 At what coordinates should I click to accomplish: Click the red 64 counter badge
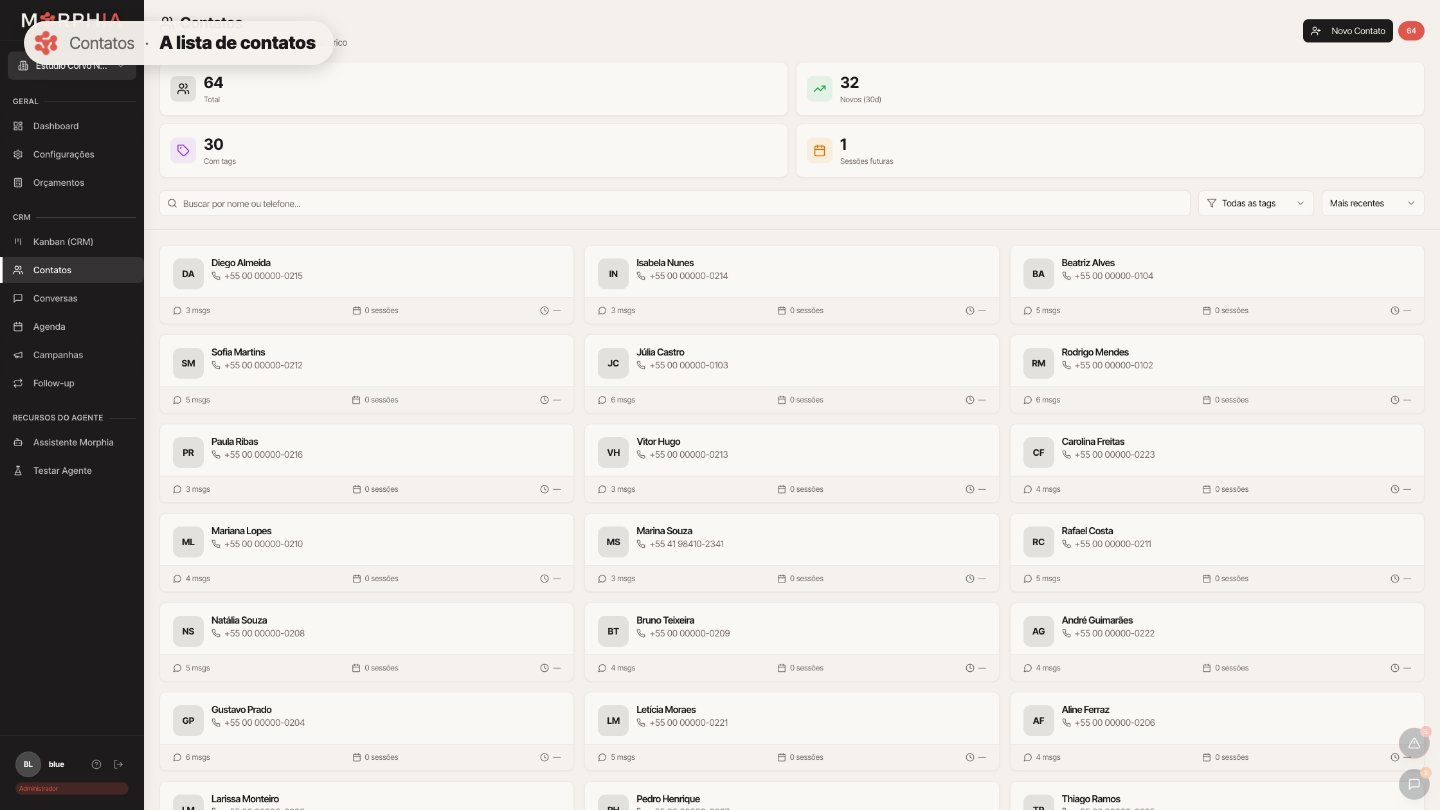pos(1411,31)
